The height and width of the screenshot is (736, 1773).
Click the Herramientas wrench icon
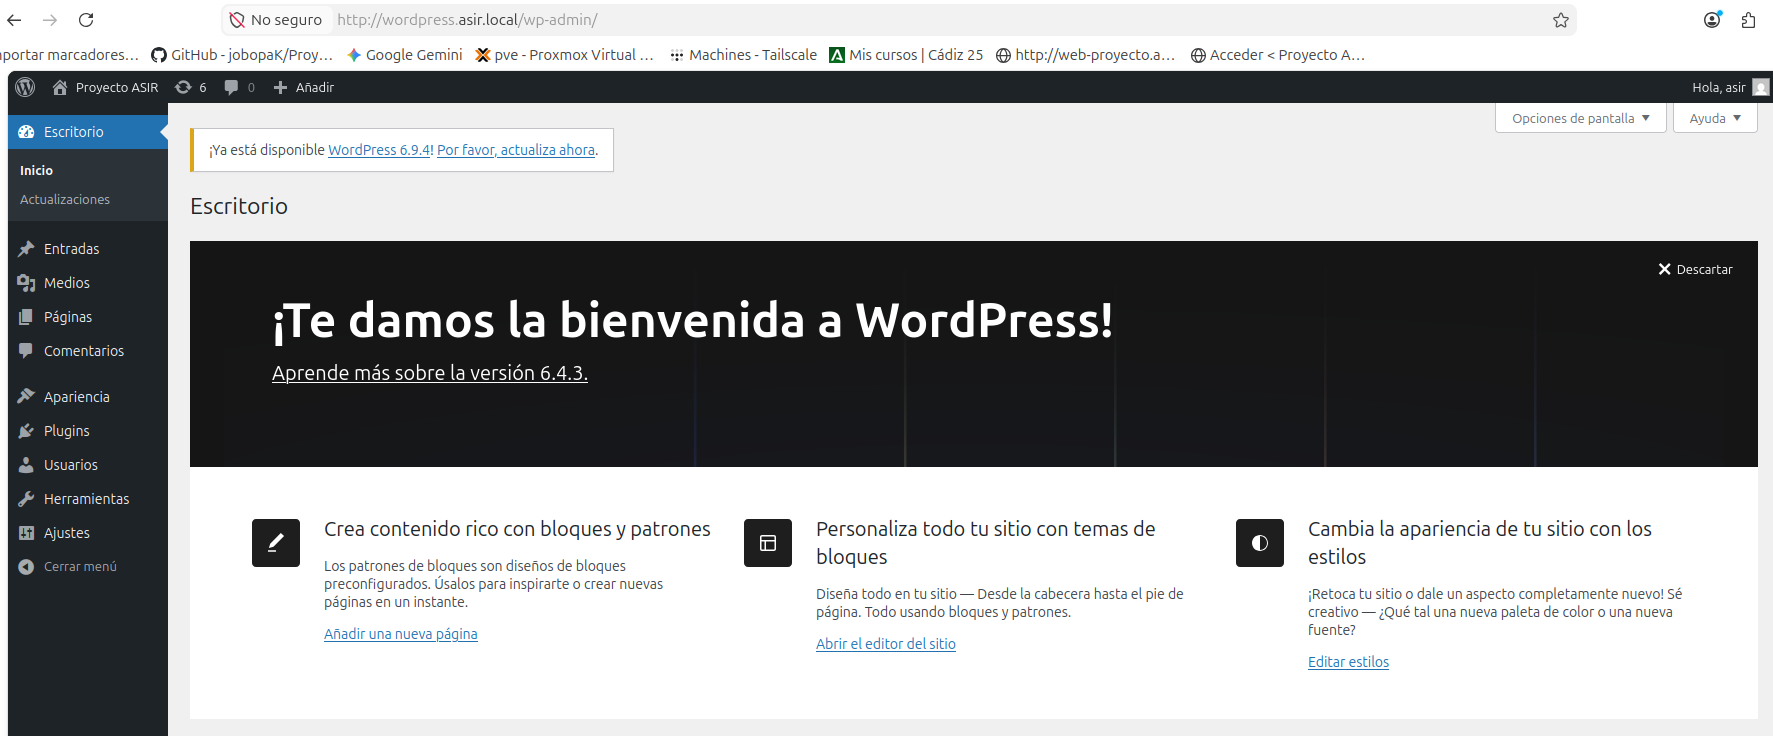pyautogui.click(x=26, y=499)
